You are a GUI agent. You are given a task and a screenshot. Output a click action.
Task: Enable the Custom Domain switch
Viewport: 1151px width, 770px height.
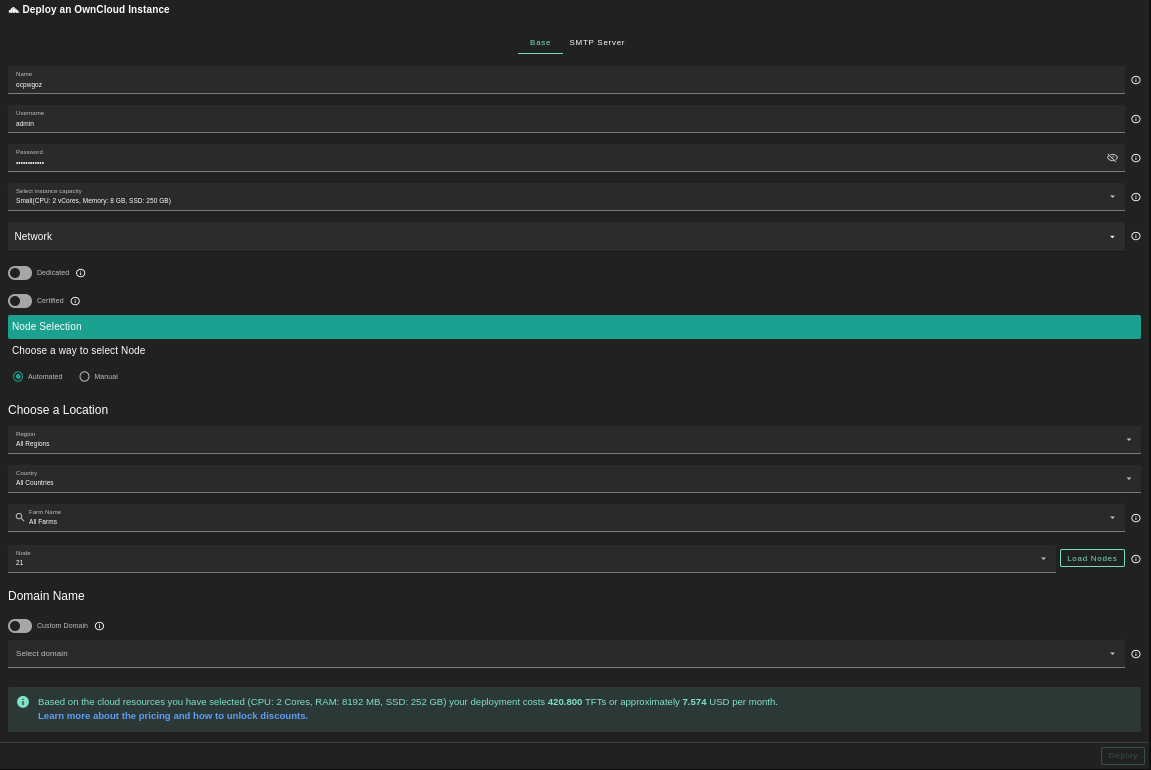tap(20, 626)
